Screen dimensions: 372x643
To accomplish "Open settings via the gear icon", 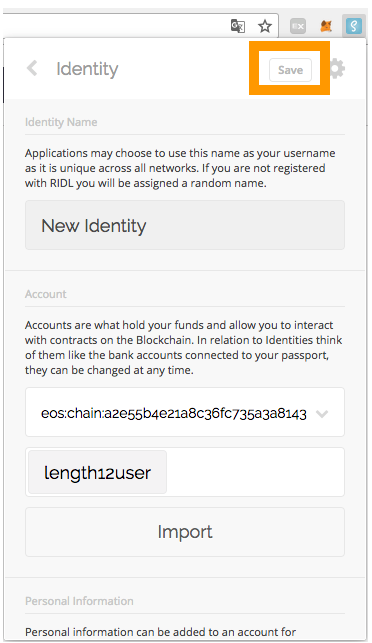I will click(338, 68).
